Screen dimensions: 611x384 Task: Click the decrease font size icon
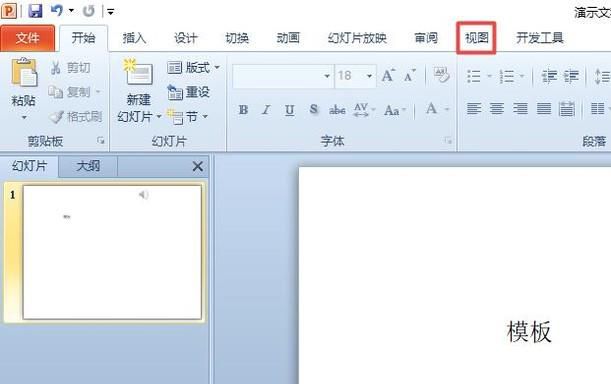point(409,76)
